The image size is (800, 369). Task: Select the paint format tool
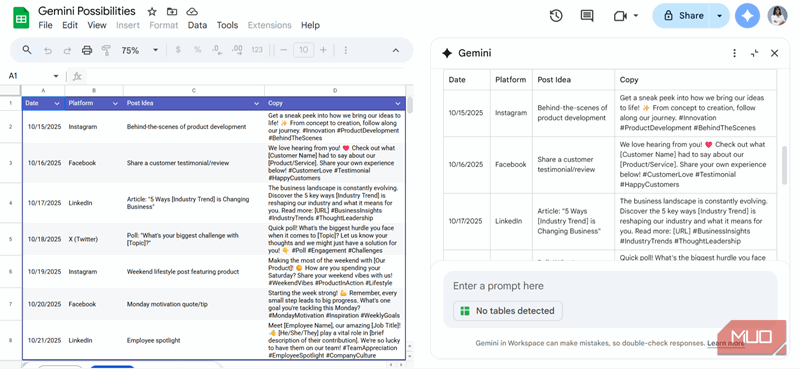106,50
